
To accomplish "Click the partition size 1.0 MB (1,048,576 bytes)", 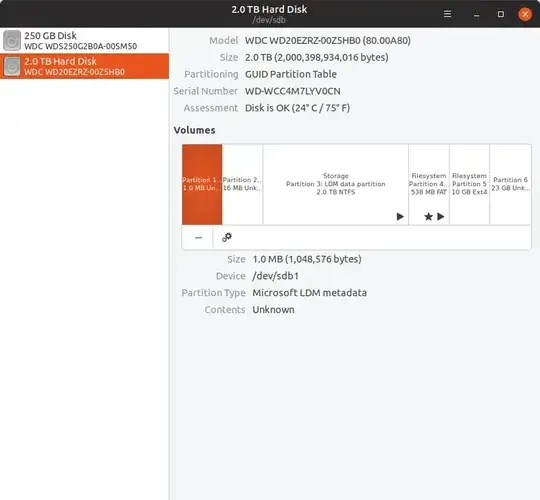I will pos(307,259).
